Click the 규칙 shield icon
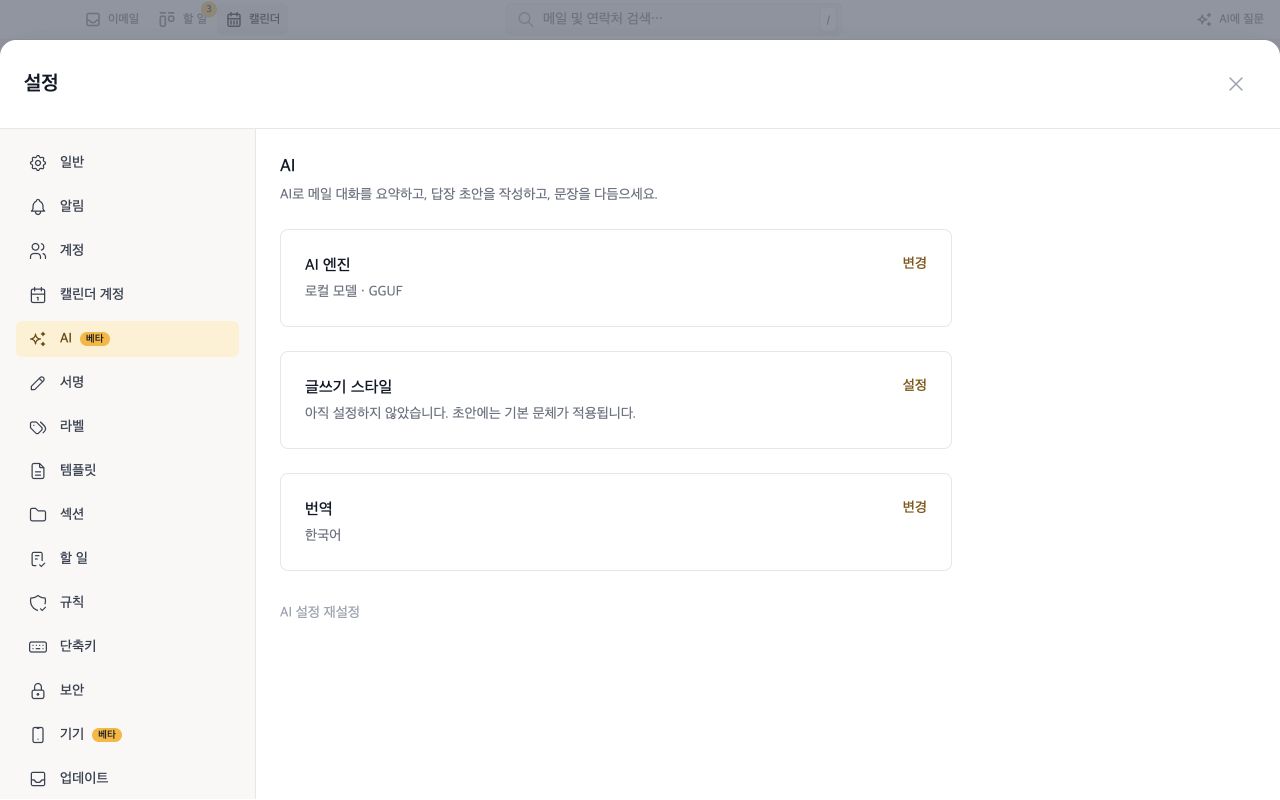 38,602
